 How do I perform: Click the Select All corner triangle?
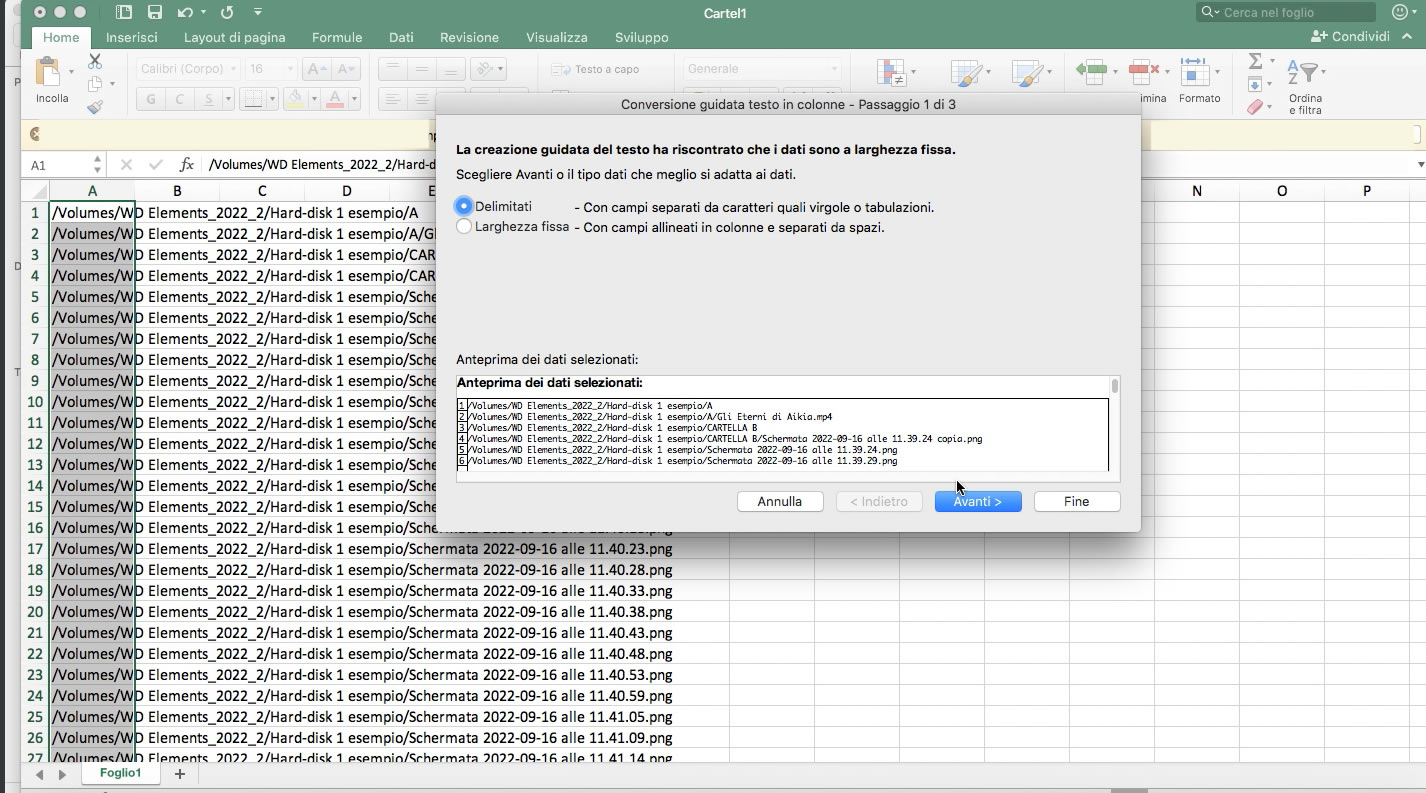(36, 191)
